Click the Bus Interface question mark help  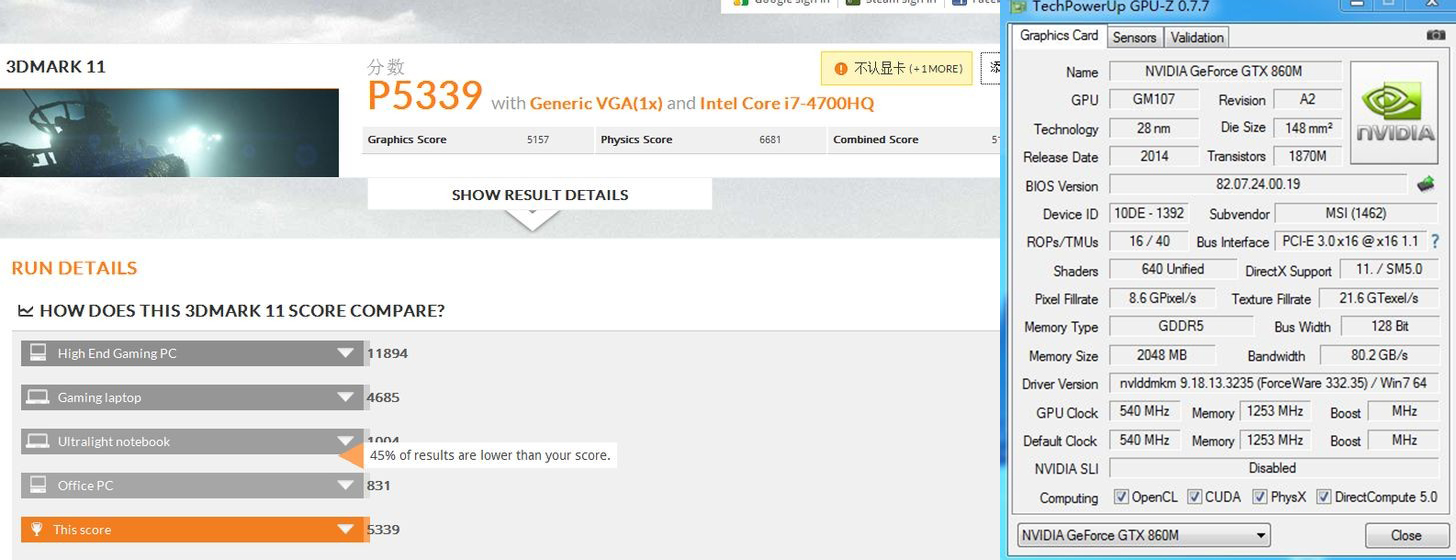pyautogui.click(x=1435, y=241)
